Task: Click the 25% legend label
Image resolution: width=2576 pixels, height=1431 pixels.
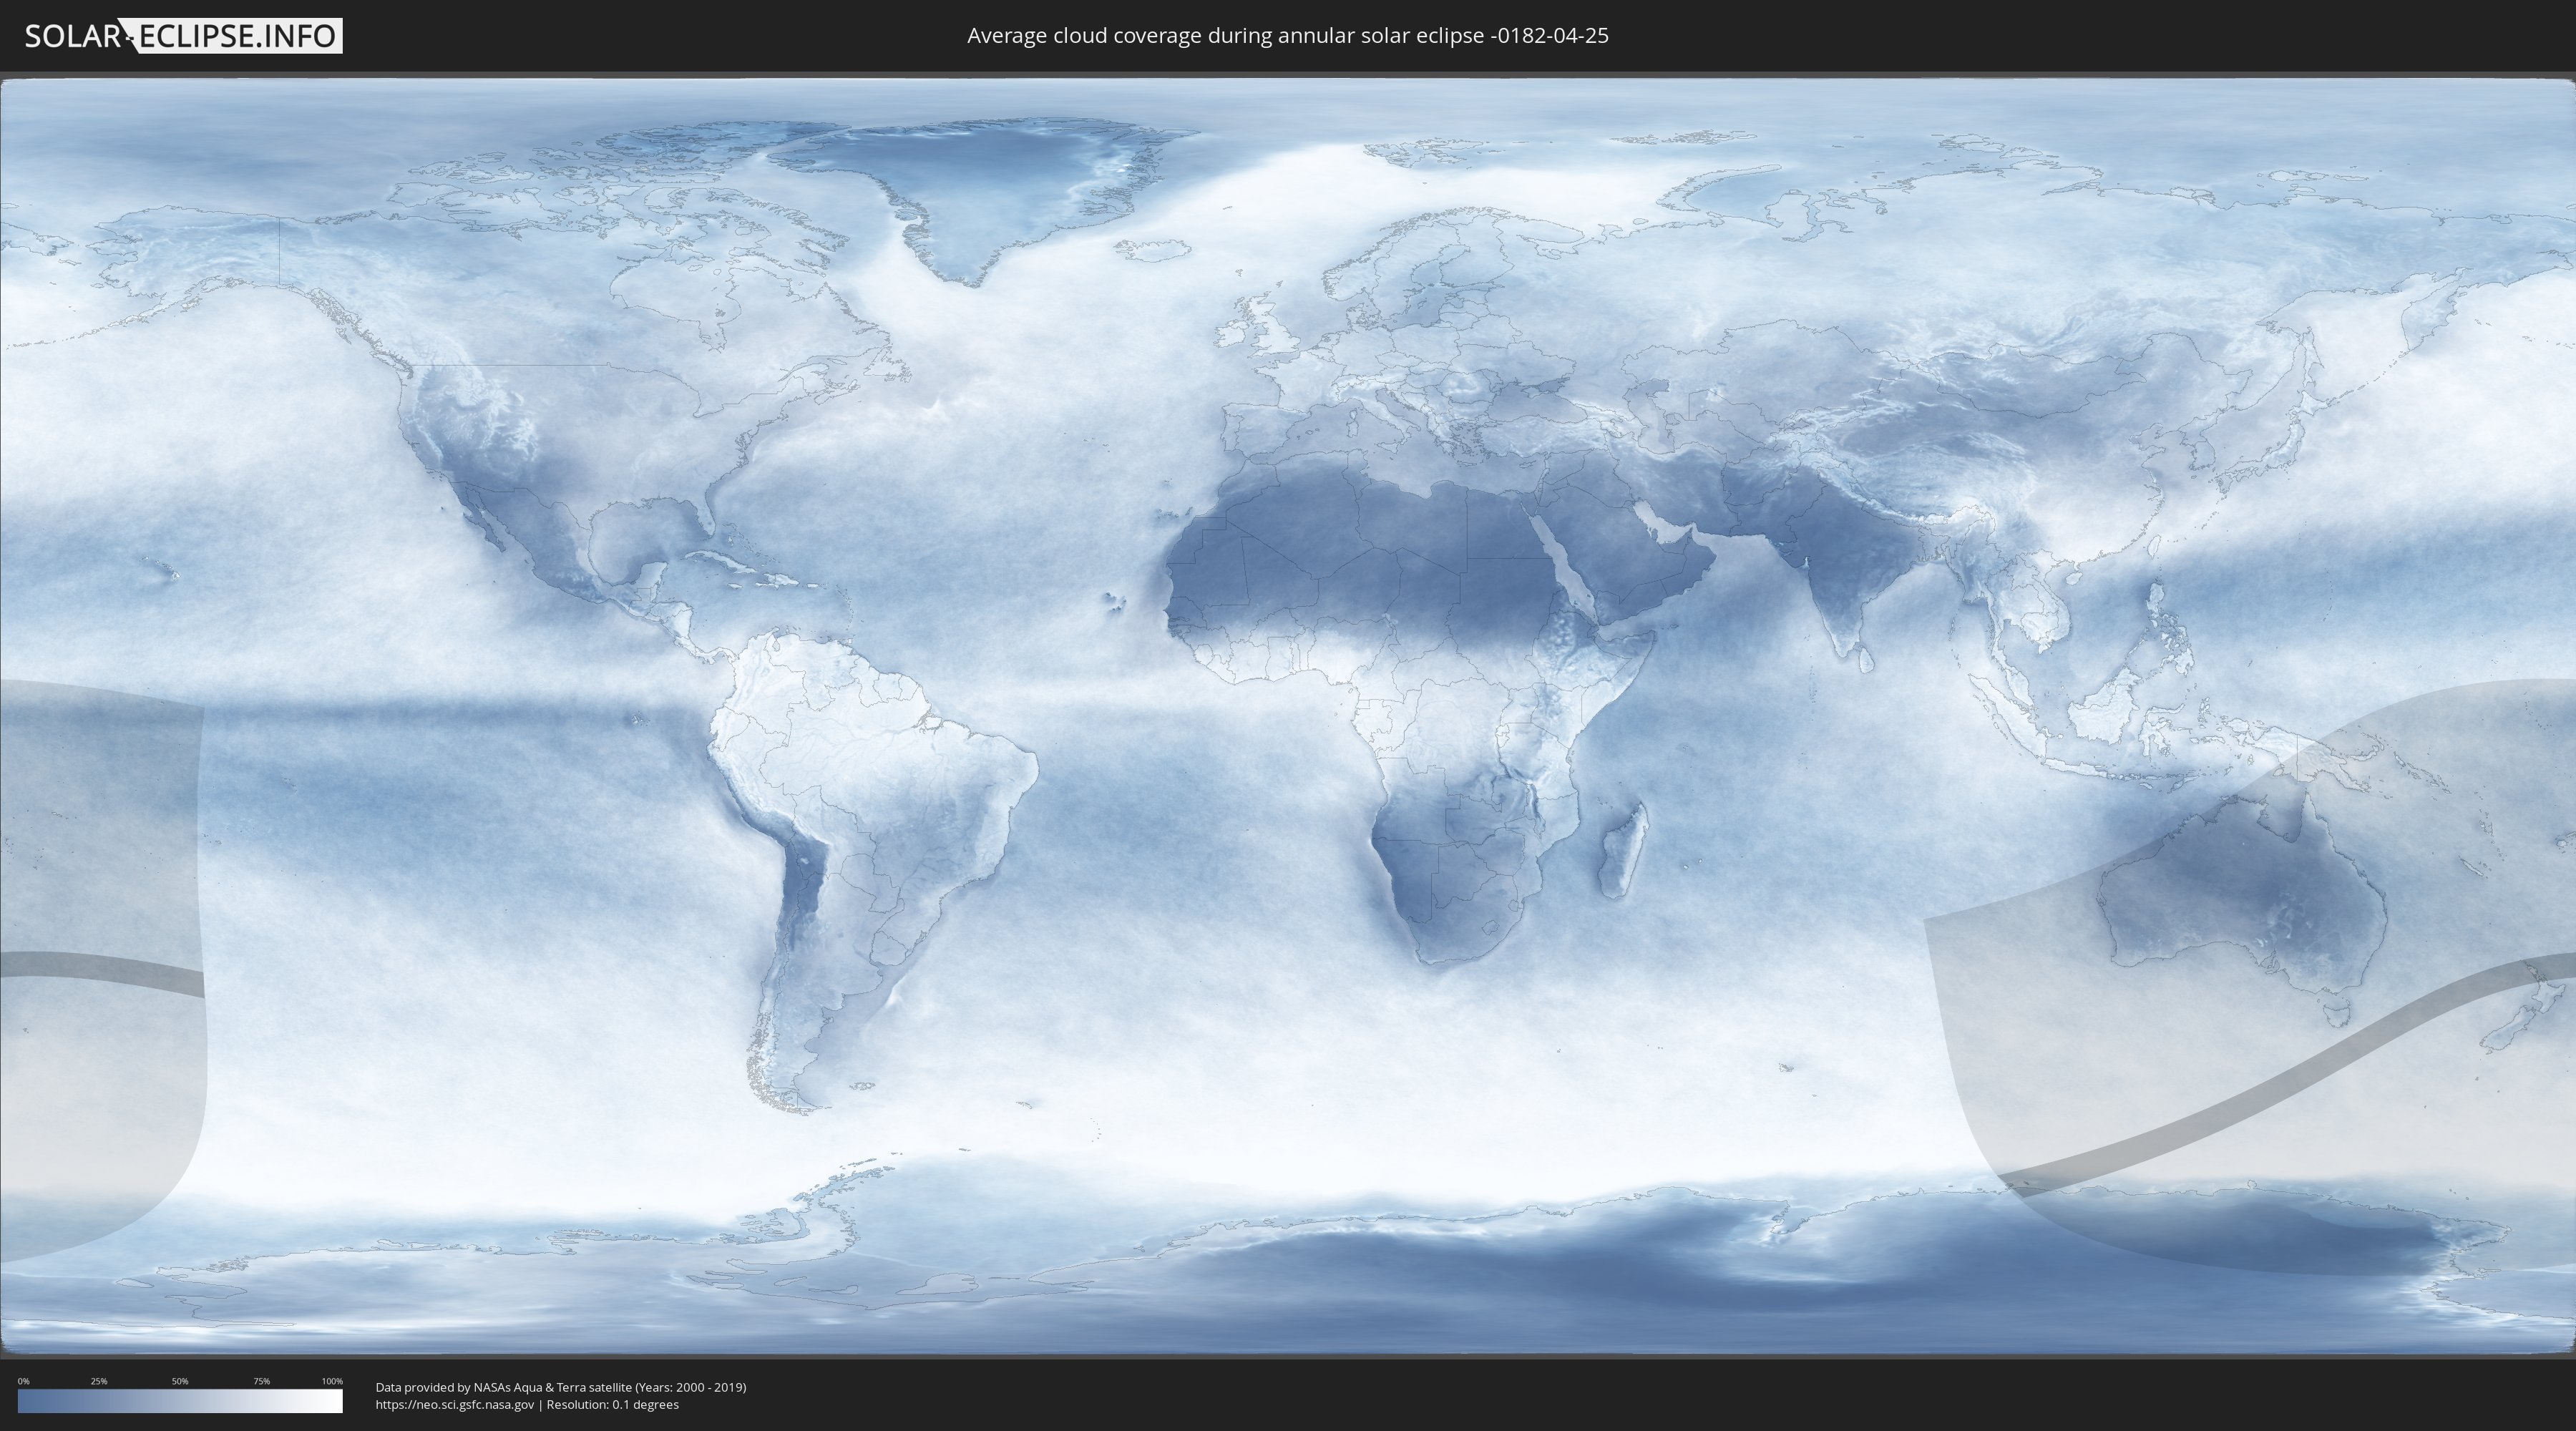Action: 99,1381
